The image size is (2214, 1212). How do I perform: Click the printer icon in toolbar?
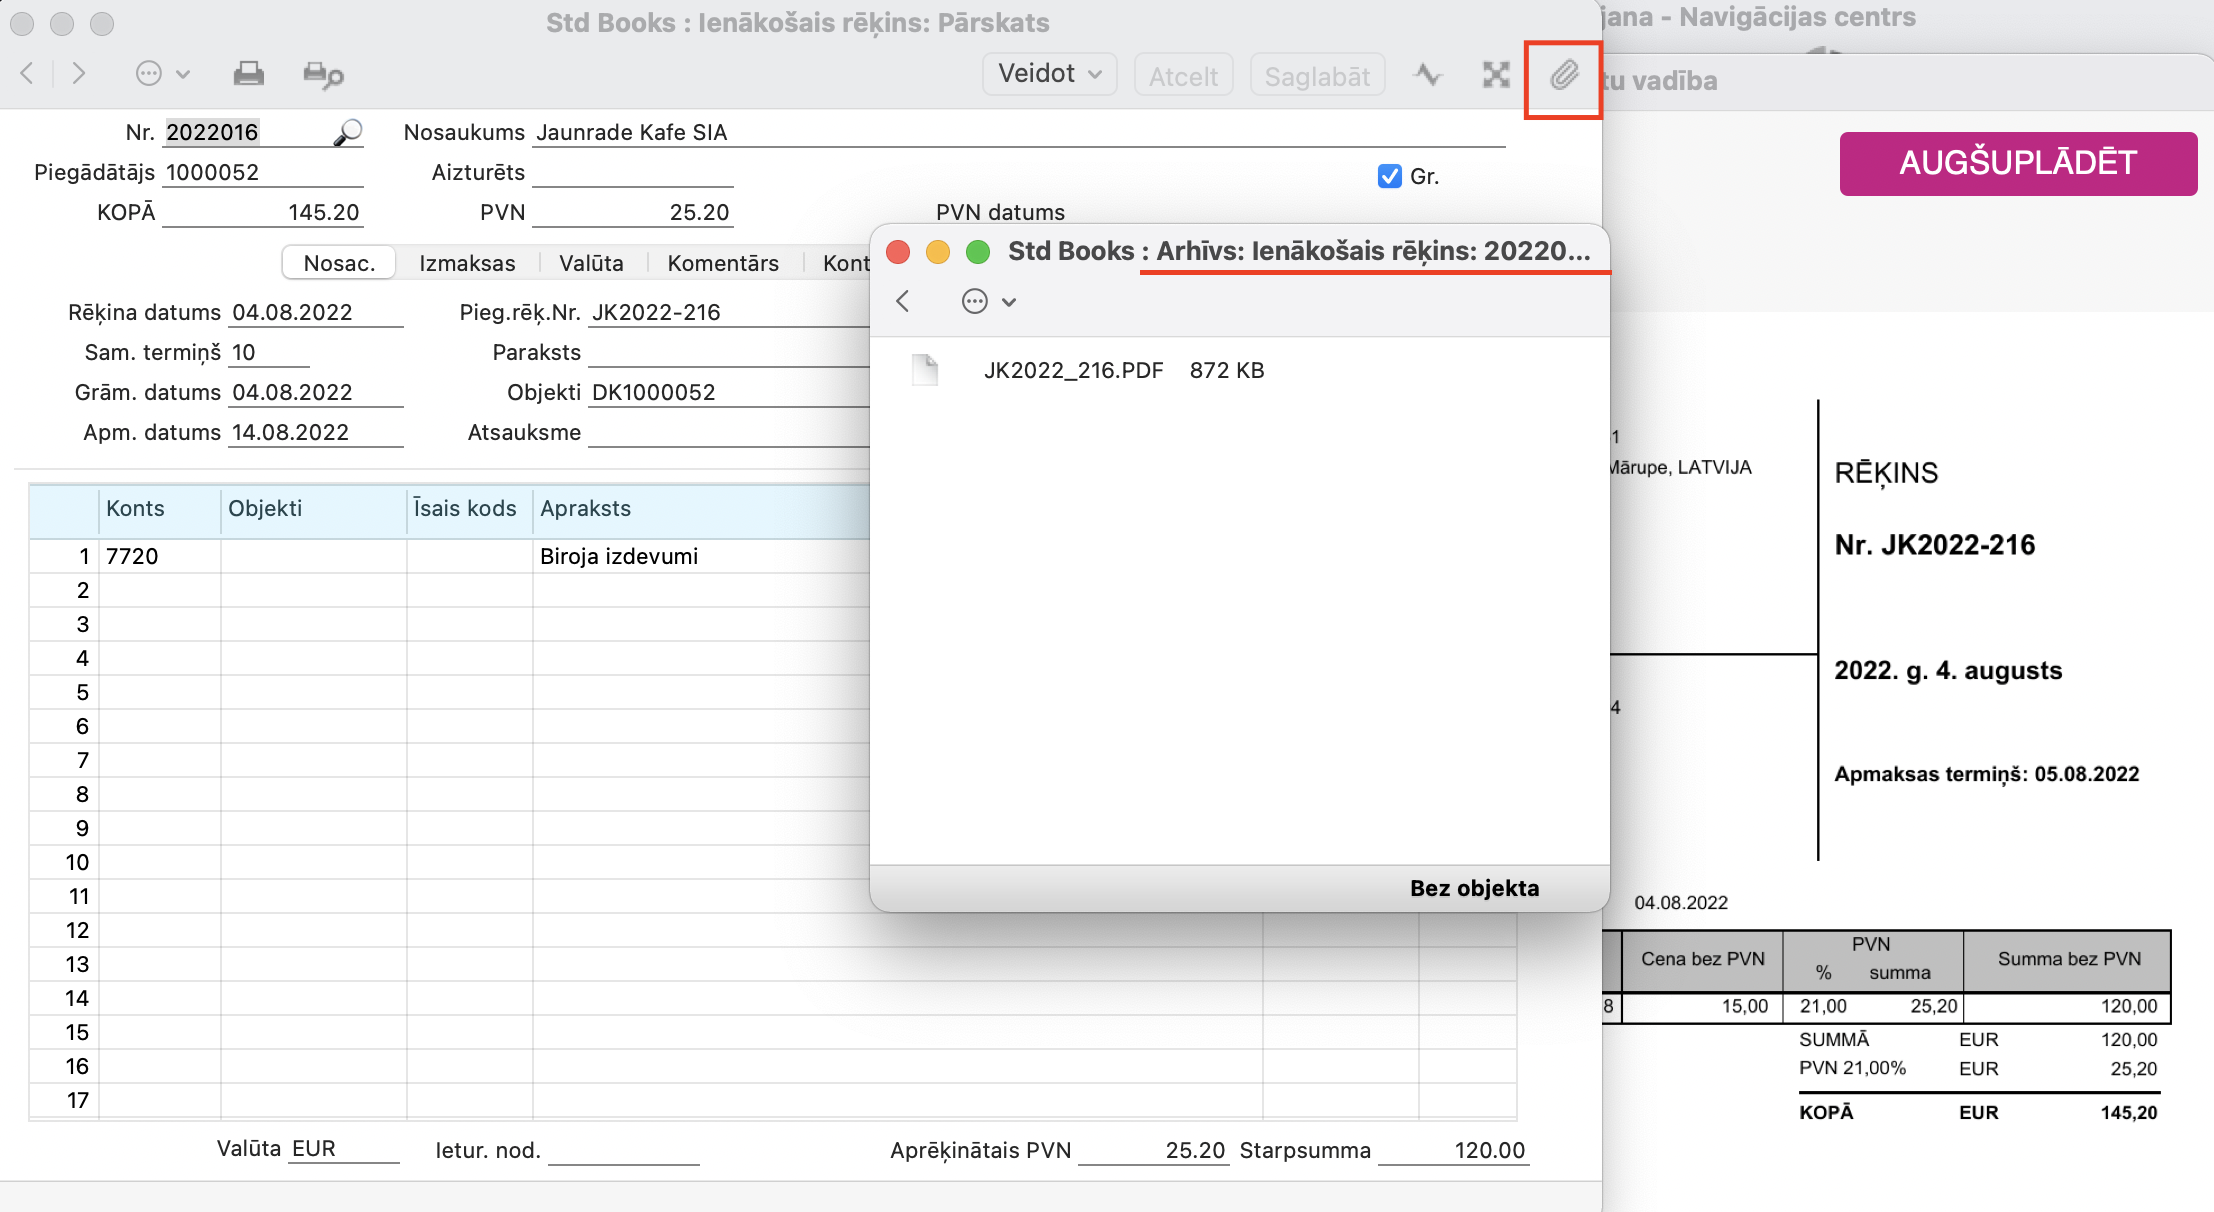(248, 74)
